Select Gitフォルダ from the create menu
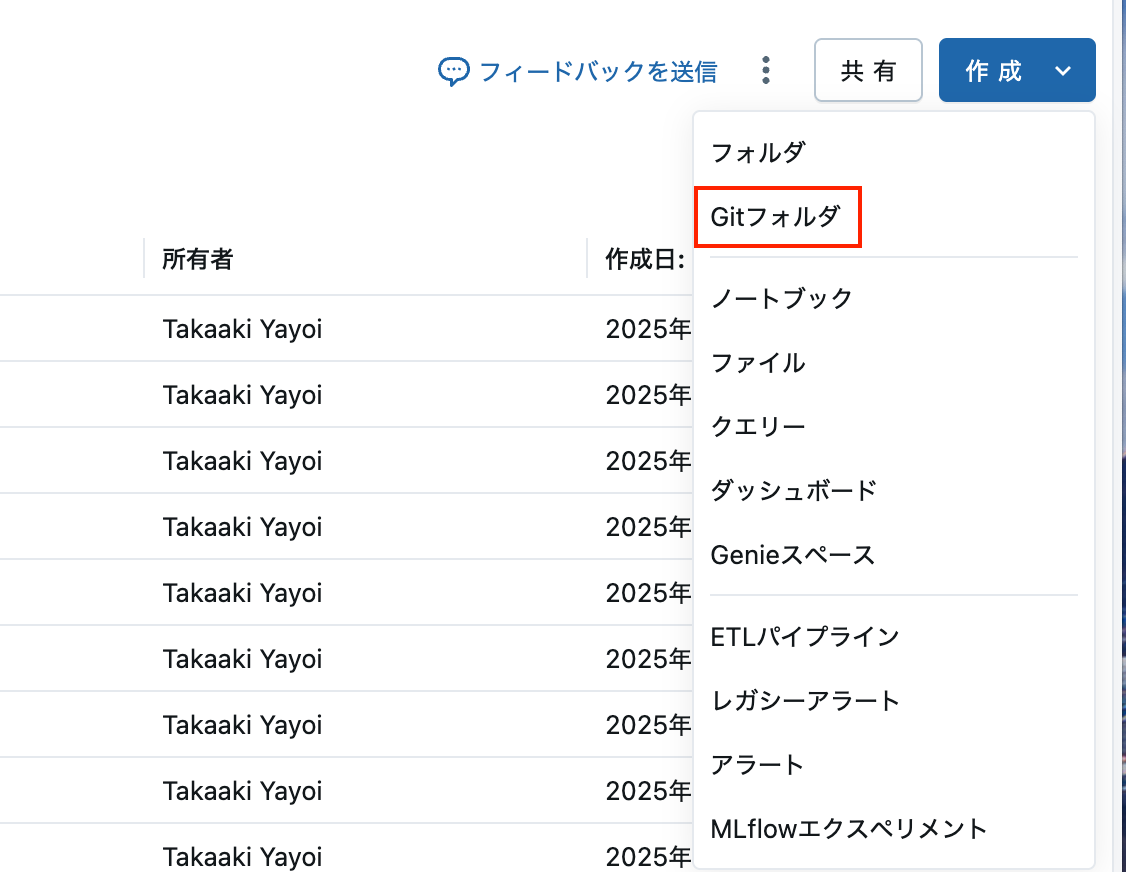1126x872 pixels. 778,217
